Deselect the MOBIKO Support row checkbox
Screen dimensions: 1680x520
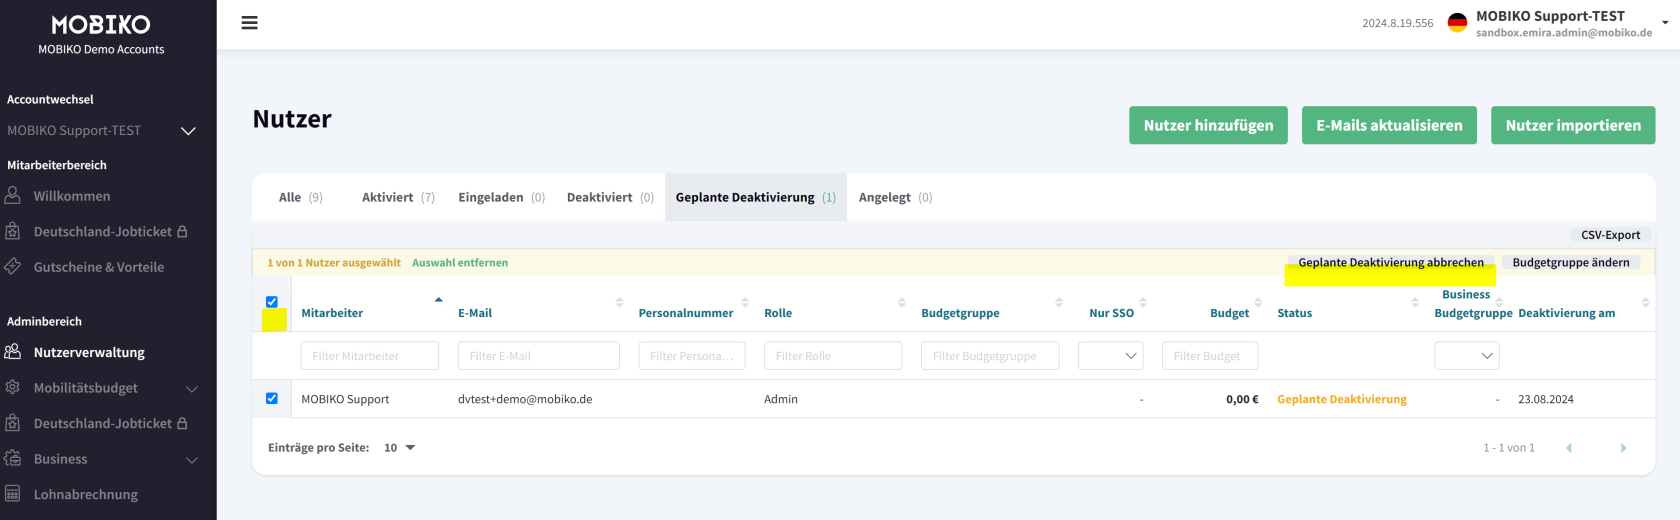(x=272, y=398)
